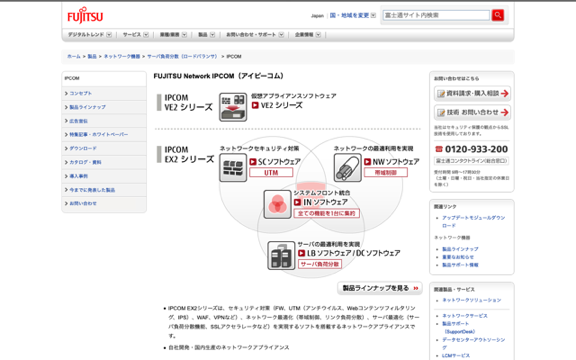576x360 pixels.
Task: Open アップデートモジュールダウンロード related link
Action: coord(474,222)
